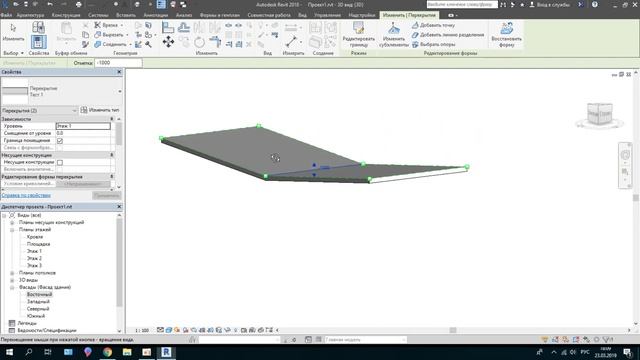Click the measure distance tool icon
640x360 pixels.
point(291,42)
